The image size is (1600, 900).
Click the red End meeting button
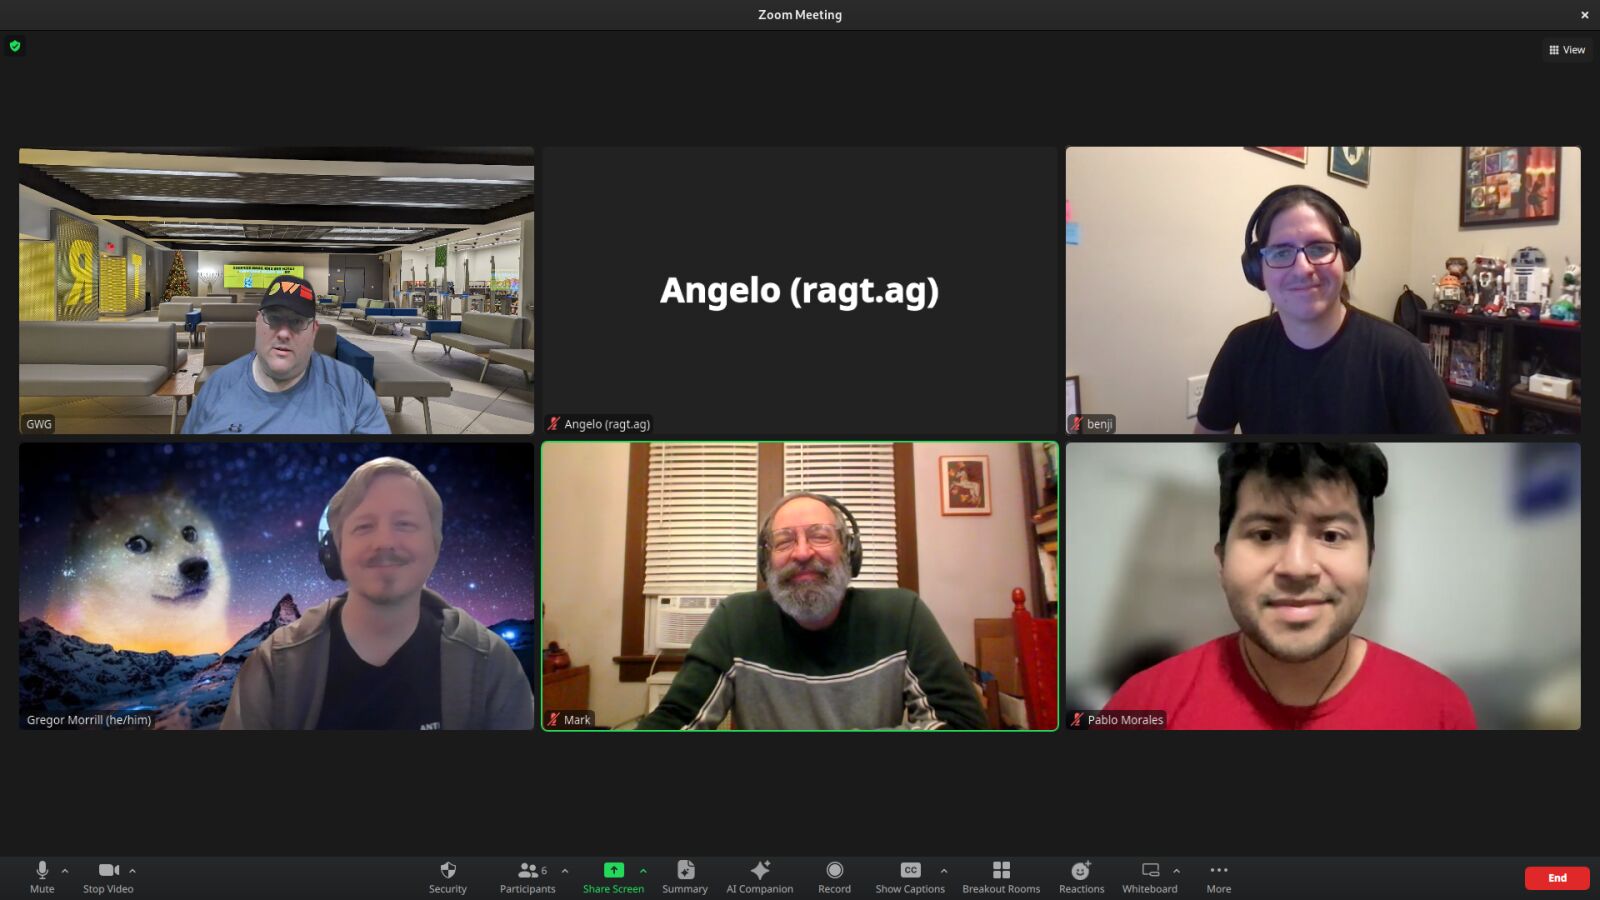pyautogui.click(x=1557, y=878)
